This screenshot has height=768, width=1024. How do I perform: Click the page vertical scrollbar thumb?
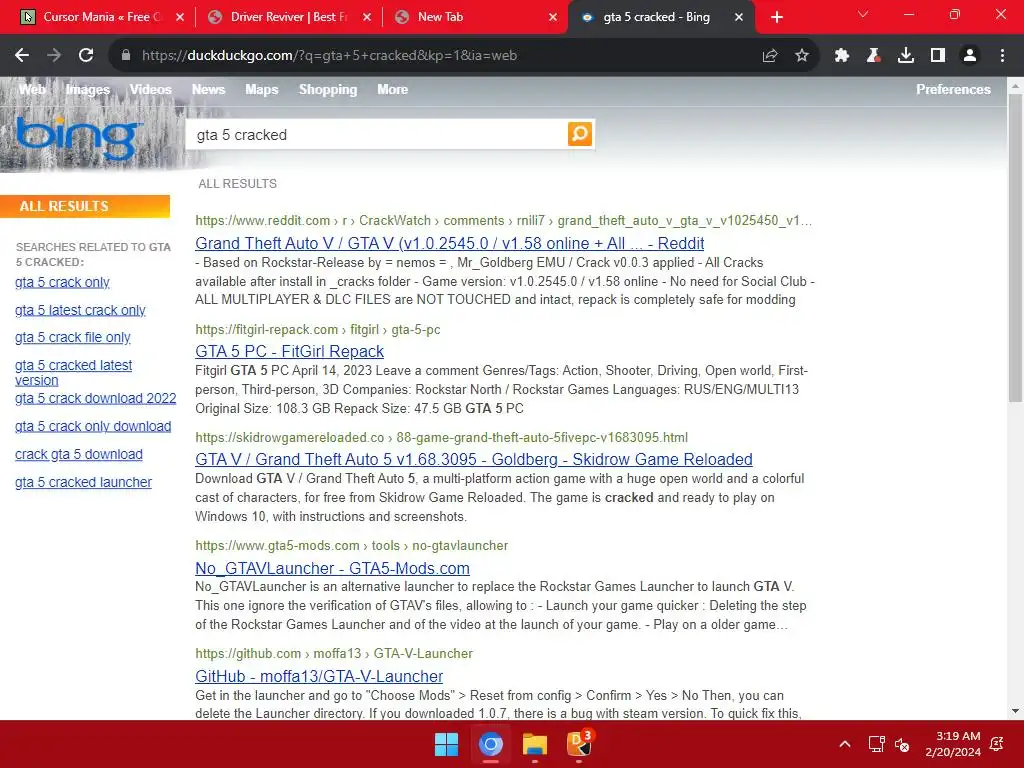click(1016, 248)
